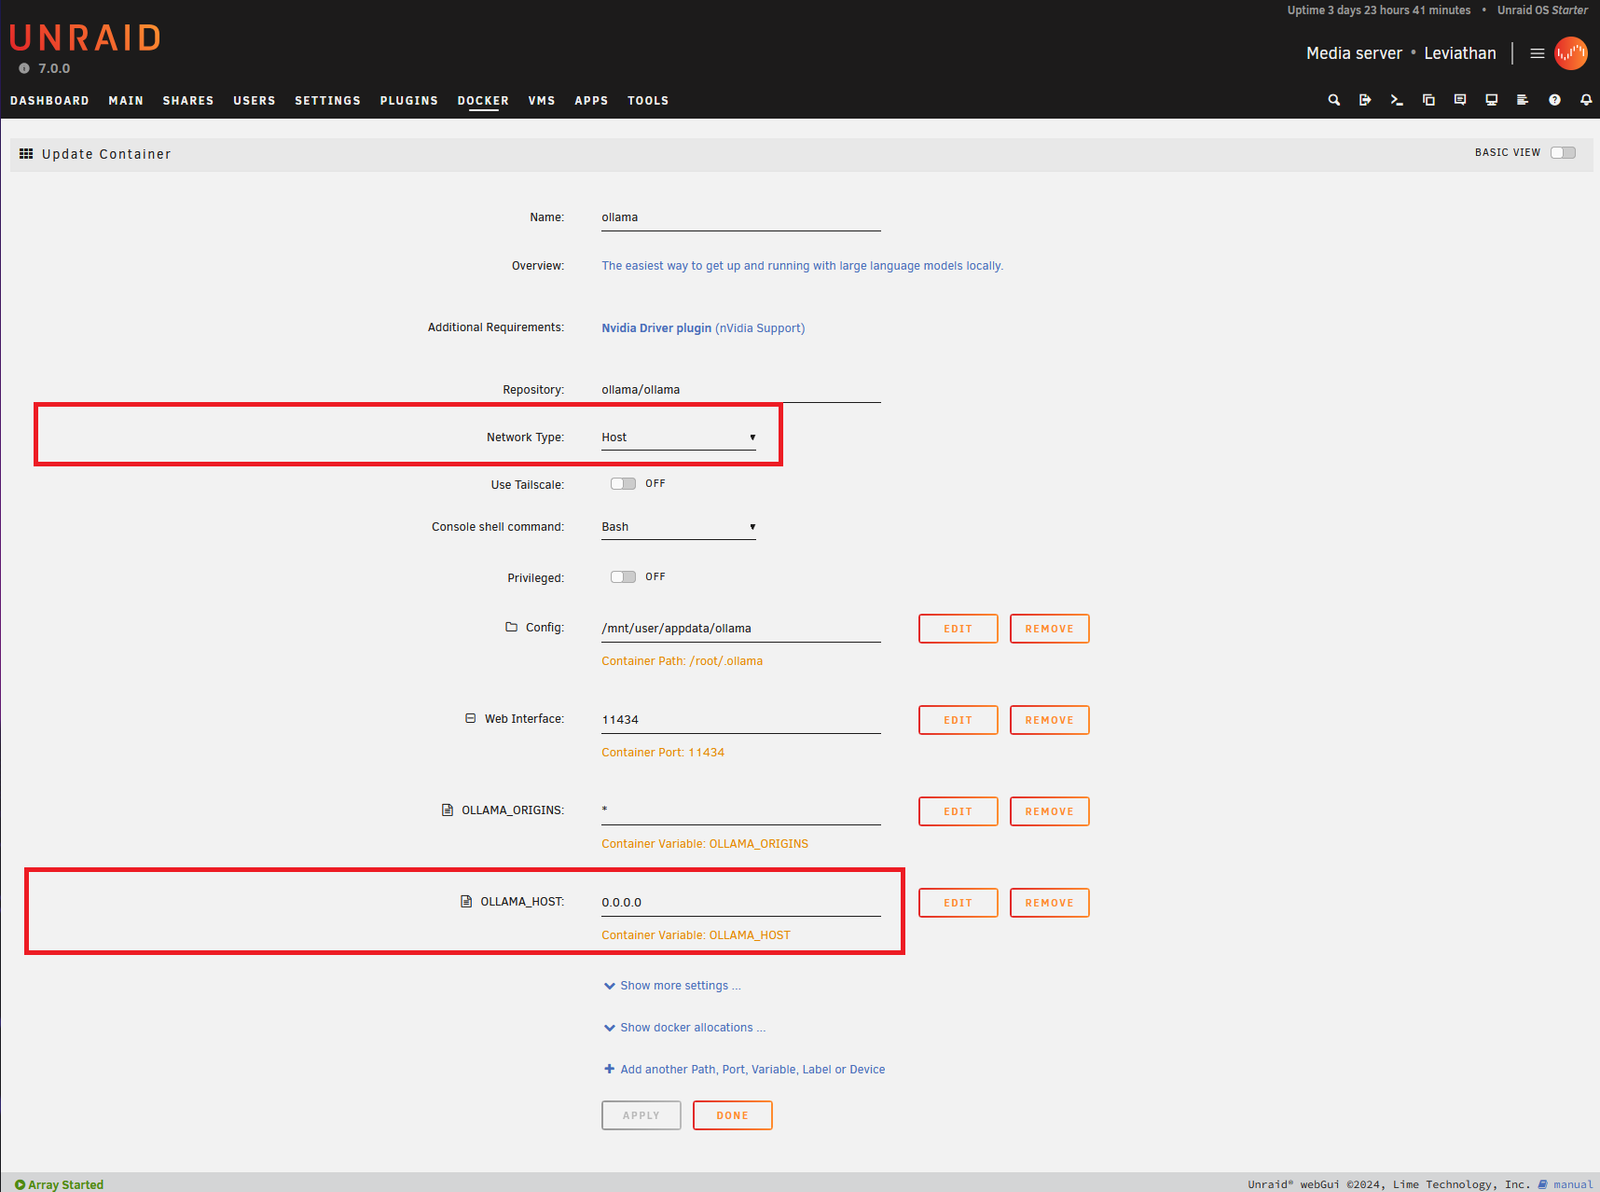Expand Show docker allocations
Viewport: 1600px width, 1192px height.
(685, 1028)
